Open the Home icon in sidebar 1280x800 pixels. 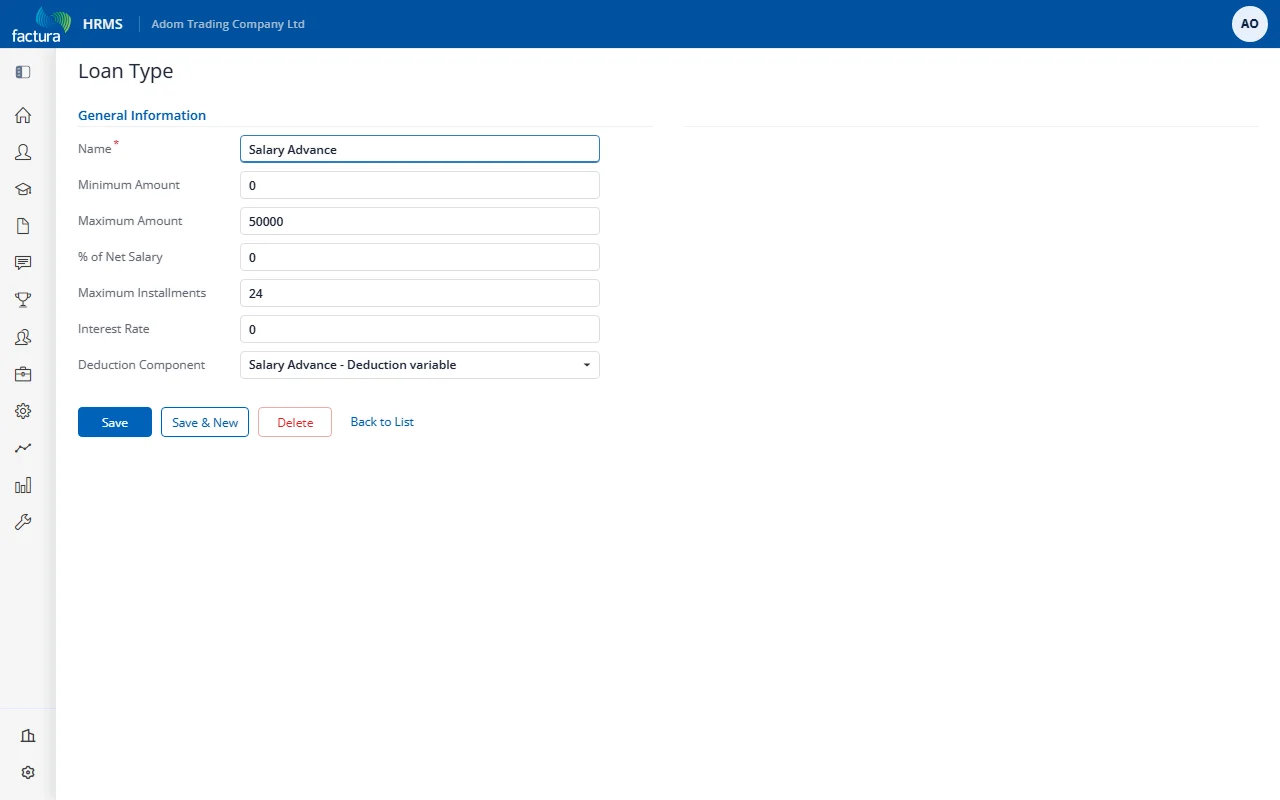(23, 115)
